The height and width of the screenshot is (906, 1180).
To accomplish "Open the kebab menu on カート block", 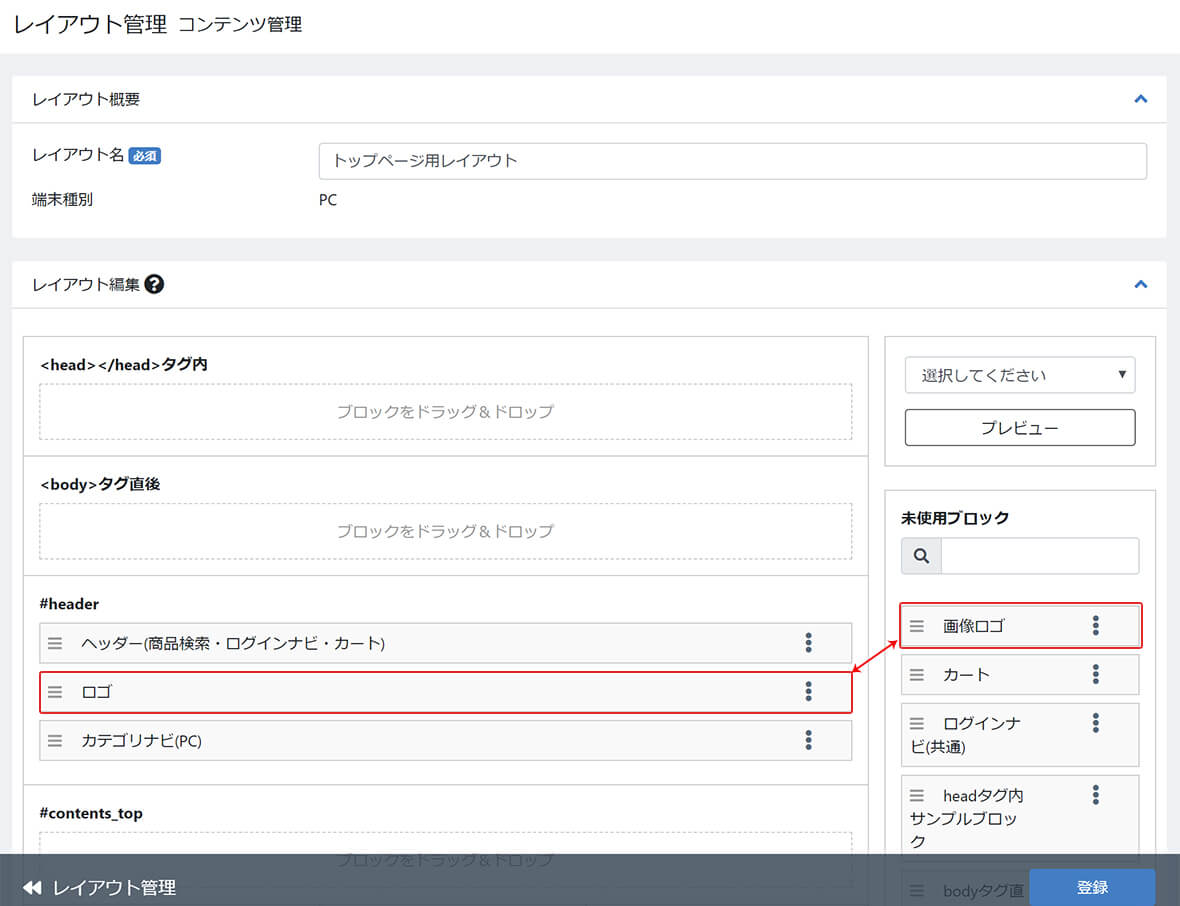I will (x=1095, y=674).
